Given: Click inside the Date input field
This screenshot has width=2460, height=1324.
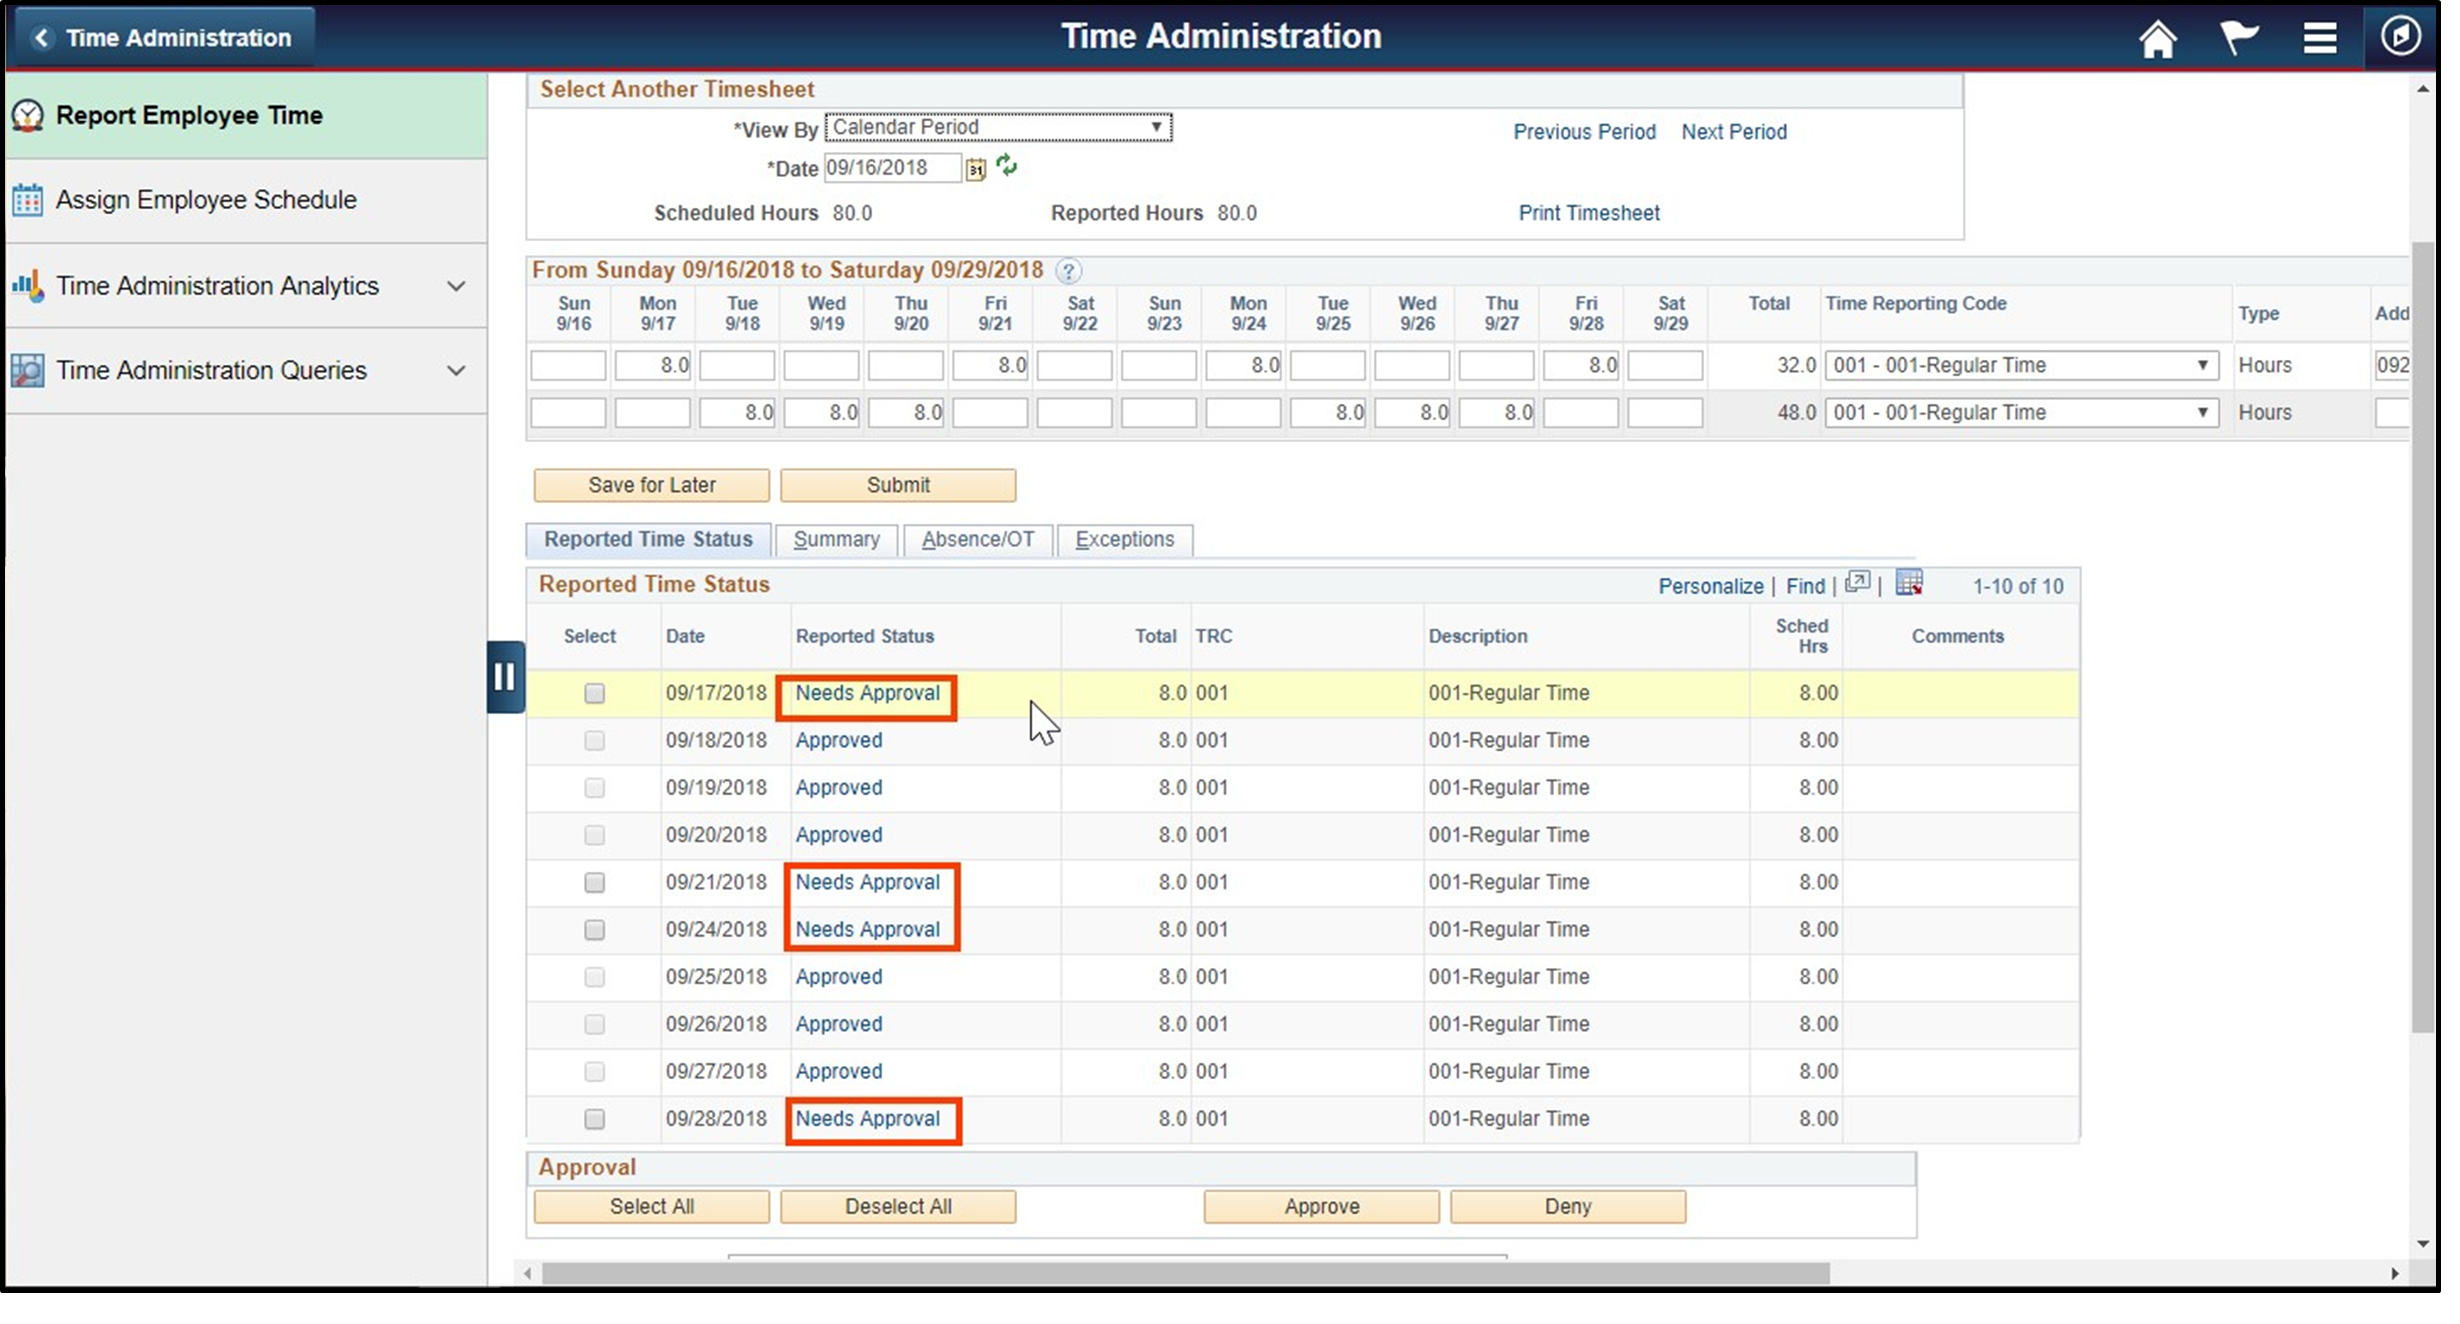Looking at the screenshot, I should click(890, 168).
